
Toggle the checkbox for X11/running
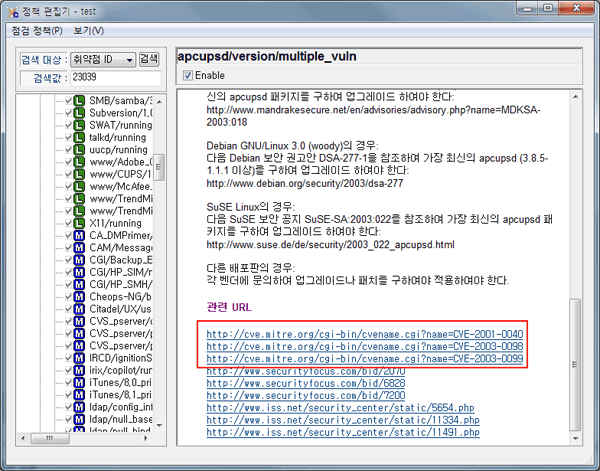tap(68, 223)
